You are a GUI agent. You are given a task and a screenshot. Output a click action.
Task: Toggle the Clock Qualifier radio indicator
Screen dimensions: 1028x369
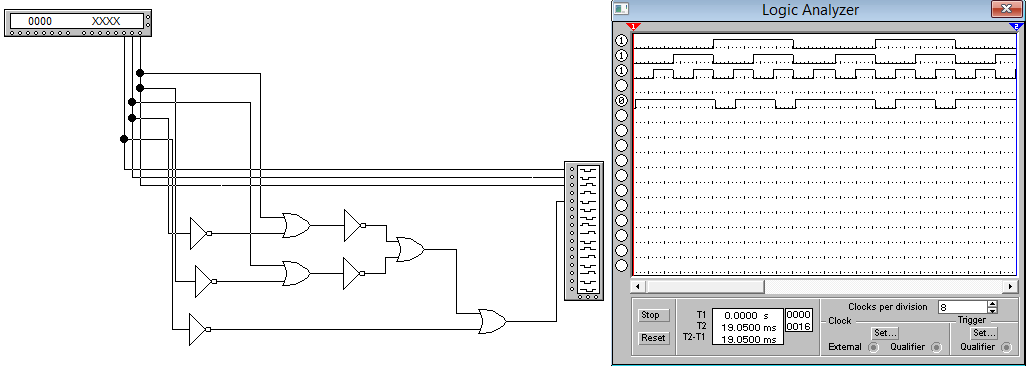click(936, 347)
